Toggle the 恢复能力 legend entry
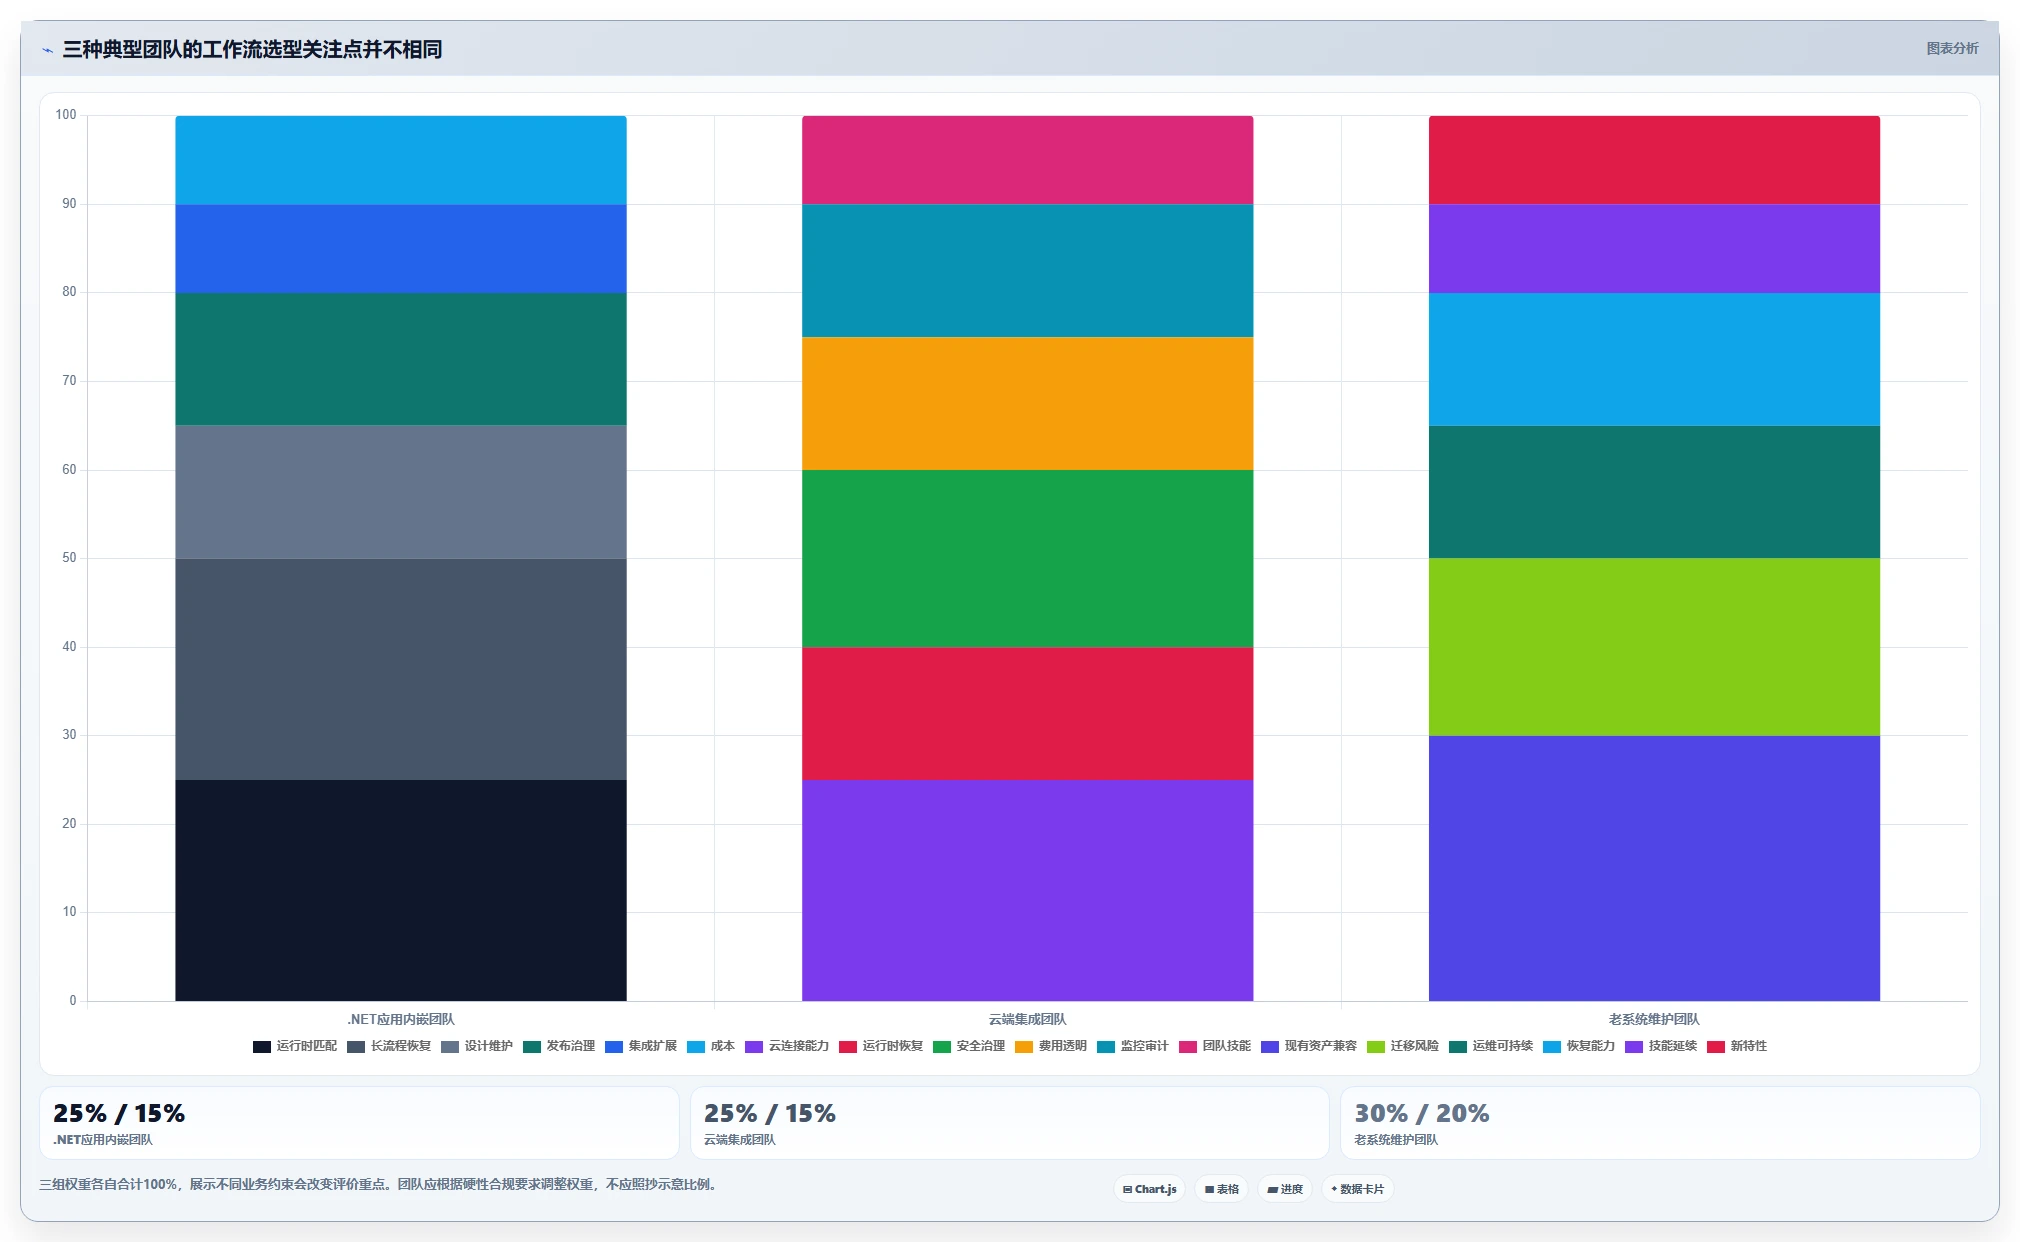Image resolution: width=2020 pixels, height=1242 pixels. pos(1579,1046)
